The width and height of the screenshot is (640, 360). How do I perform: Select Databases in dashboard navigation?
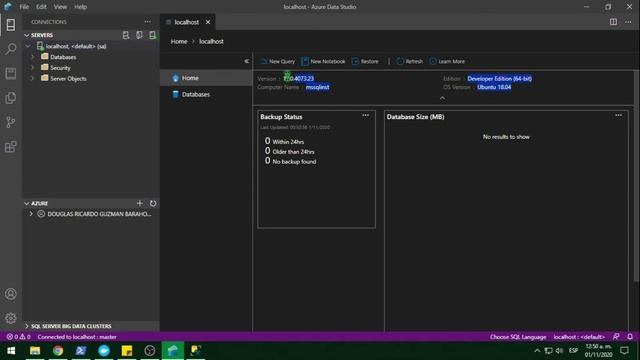206,94
